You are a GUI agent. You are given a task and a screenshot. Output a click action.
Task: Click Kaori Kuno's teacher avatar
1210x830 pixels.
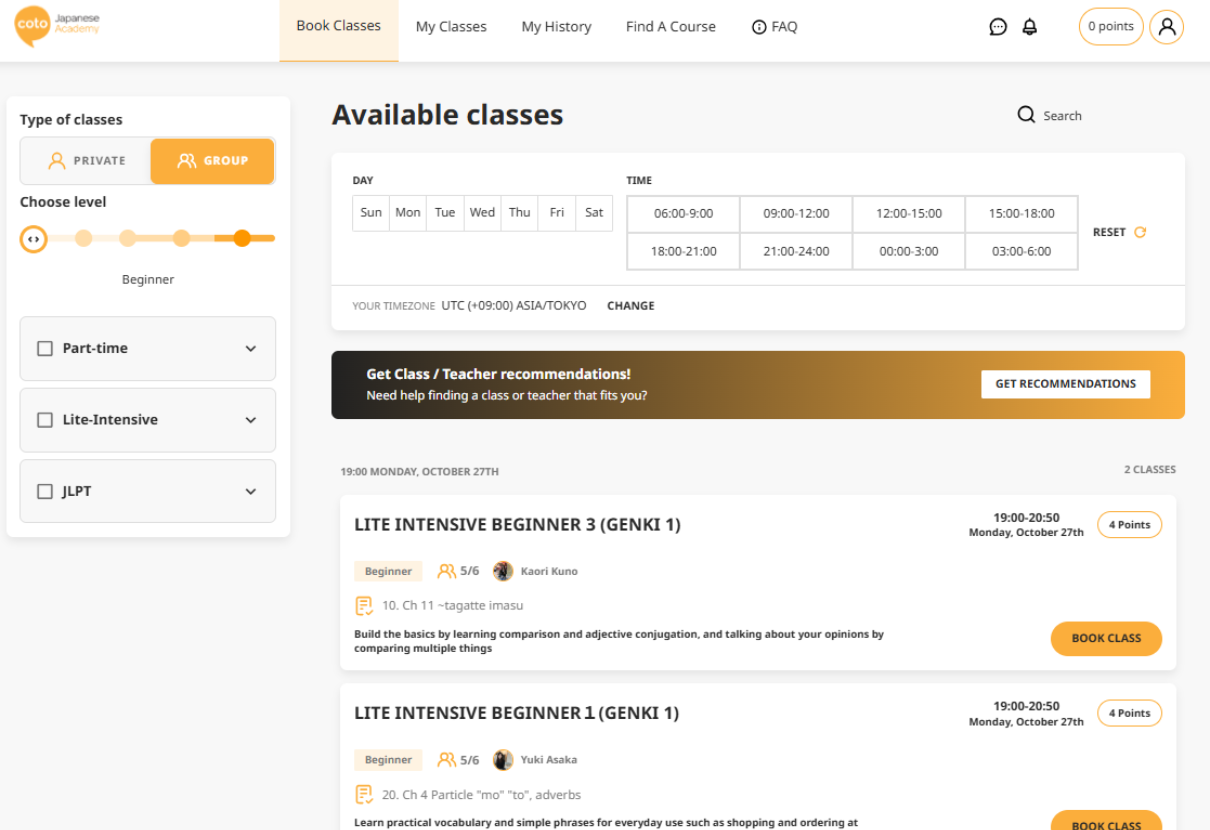tap(503, 571)
